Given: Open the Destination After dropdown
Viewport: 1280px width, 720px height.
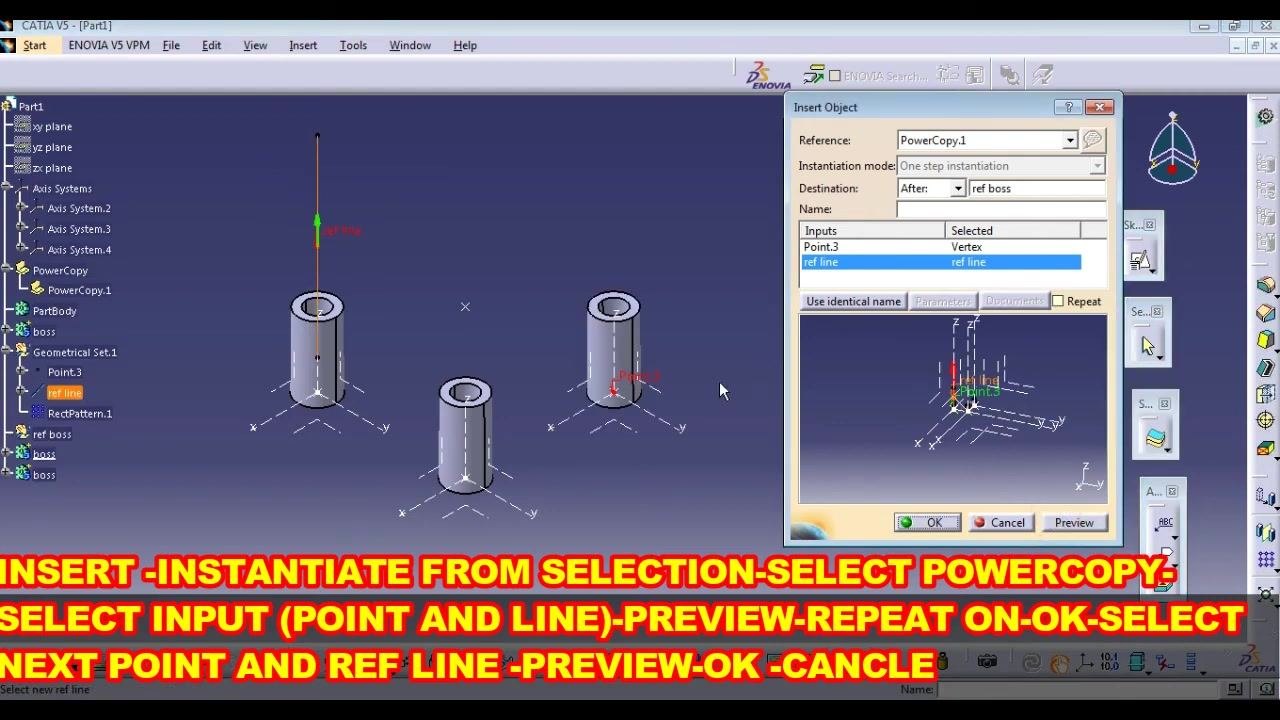Looking at the screenshot, I should pos(957,188).
